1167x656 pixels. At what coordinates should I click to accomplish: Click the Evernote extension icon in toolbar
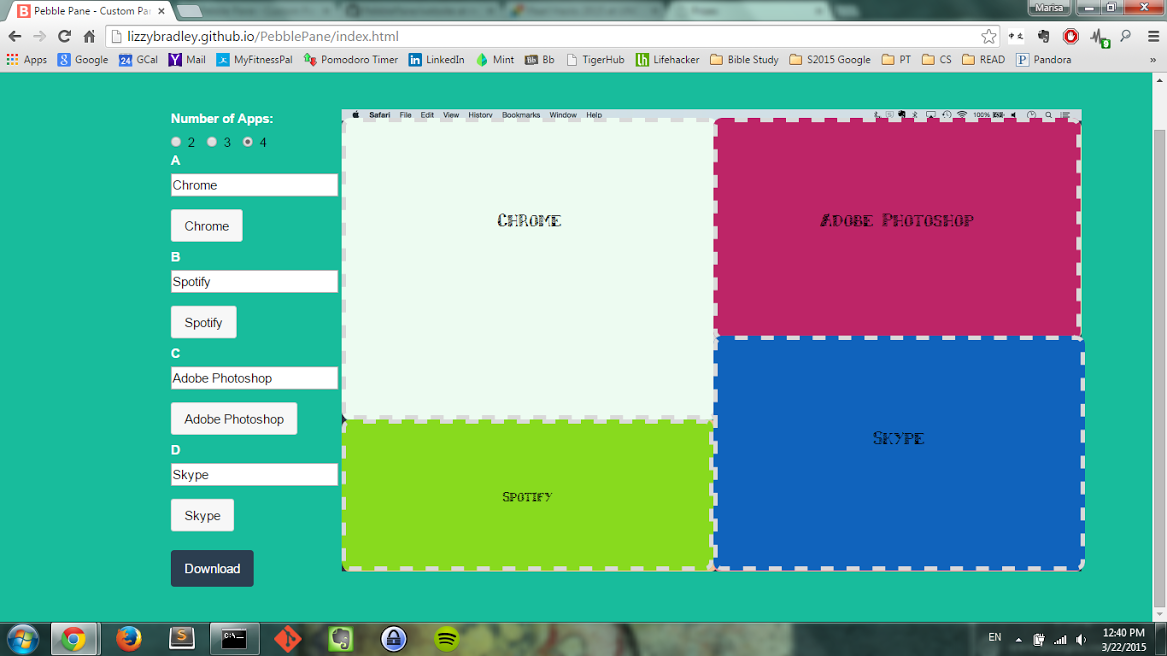1043,36
